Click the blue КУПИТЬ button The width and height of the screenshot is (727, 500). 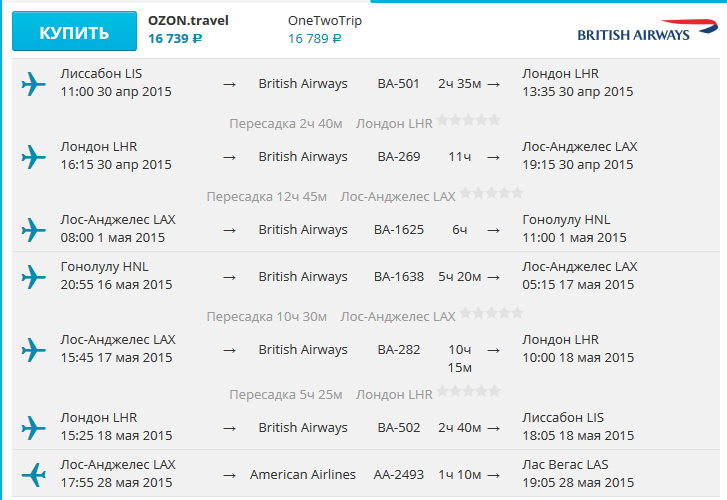click(74, 32)
